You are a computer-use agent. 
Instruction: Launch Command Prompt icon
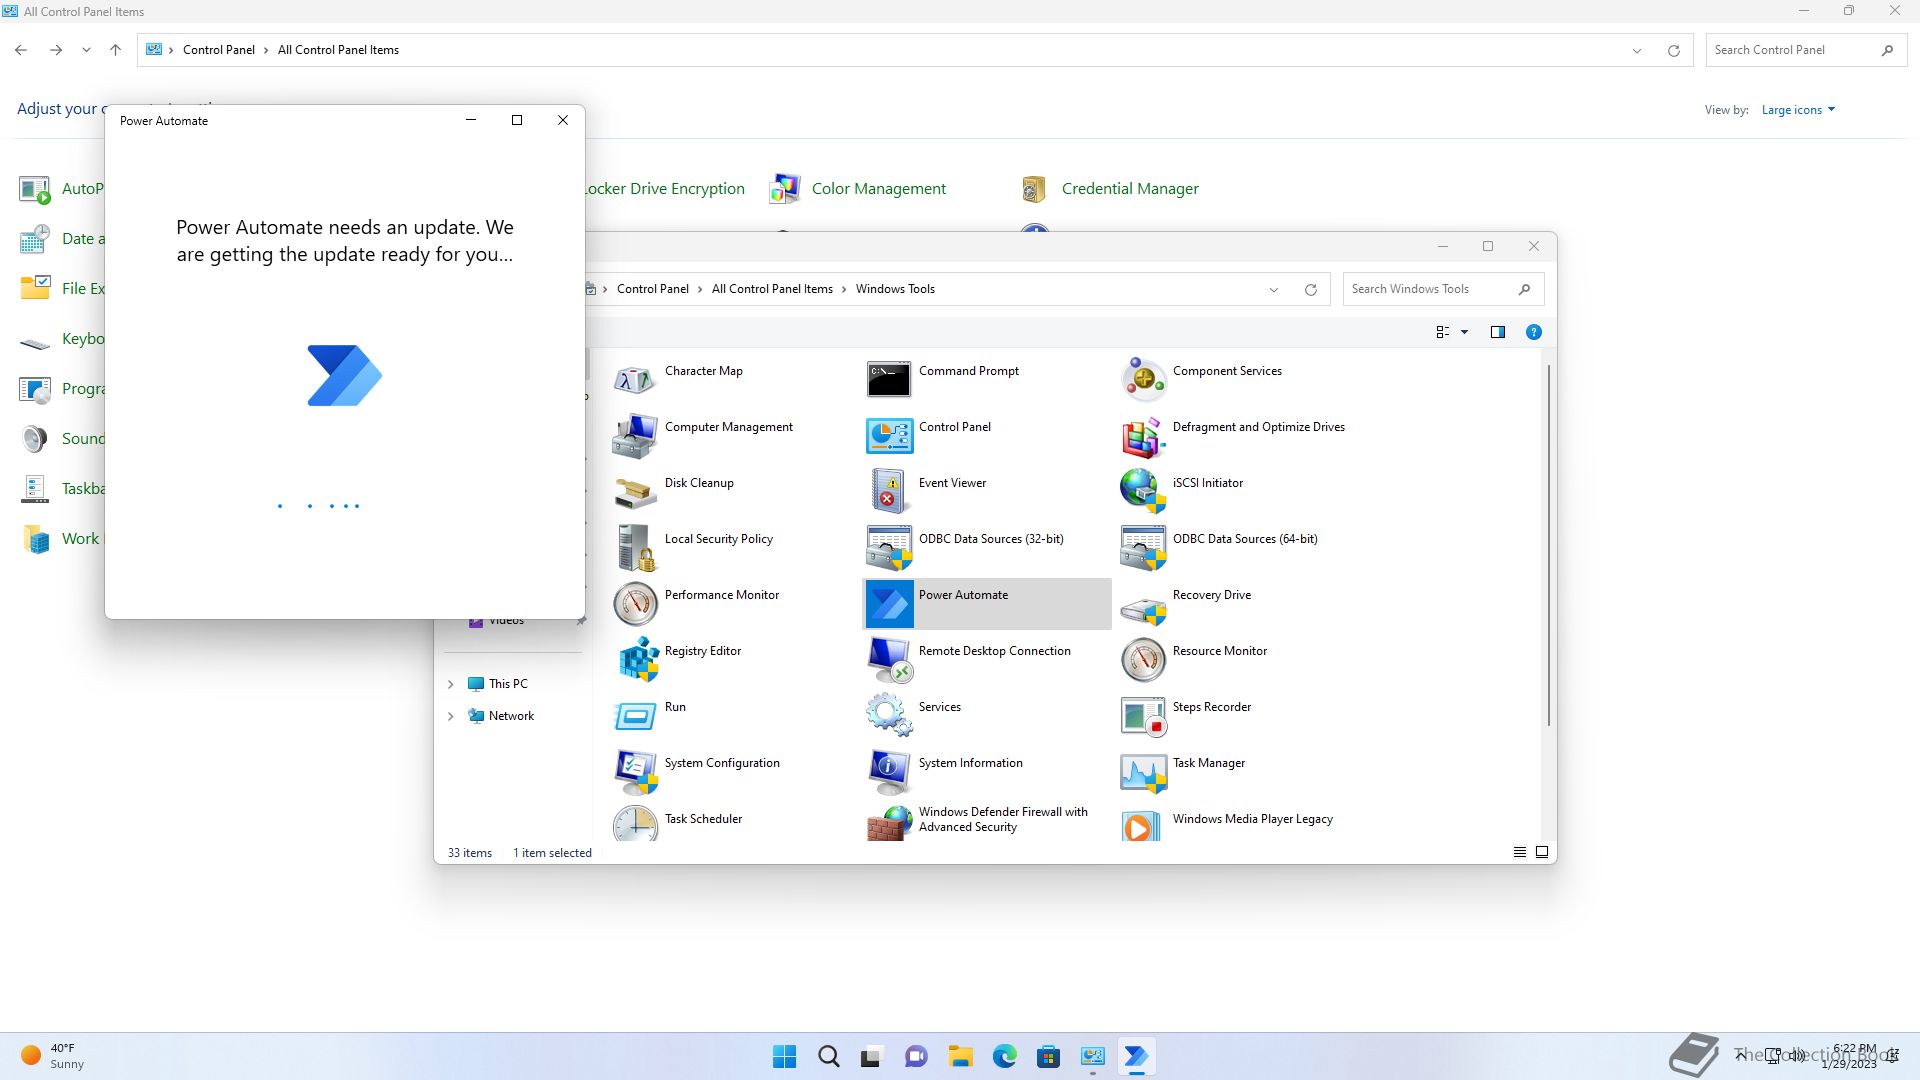(889, 380)
